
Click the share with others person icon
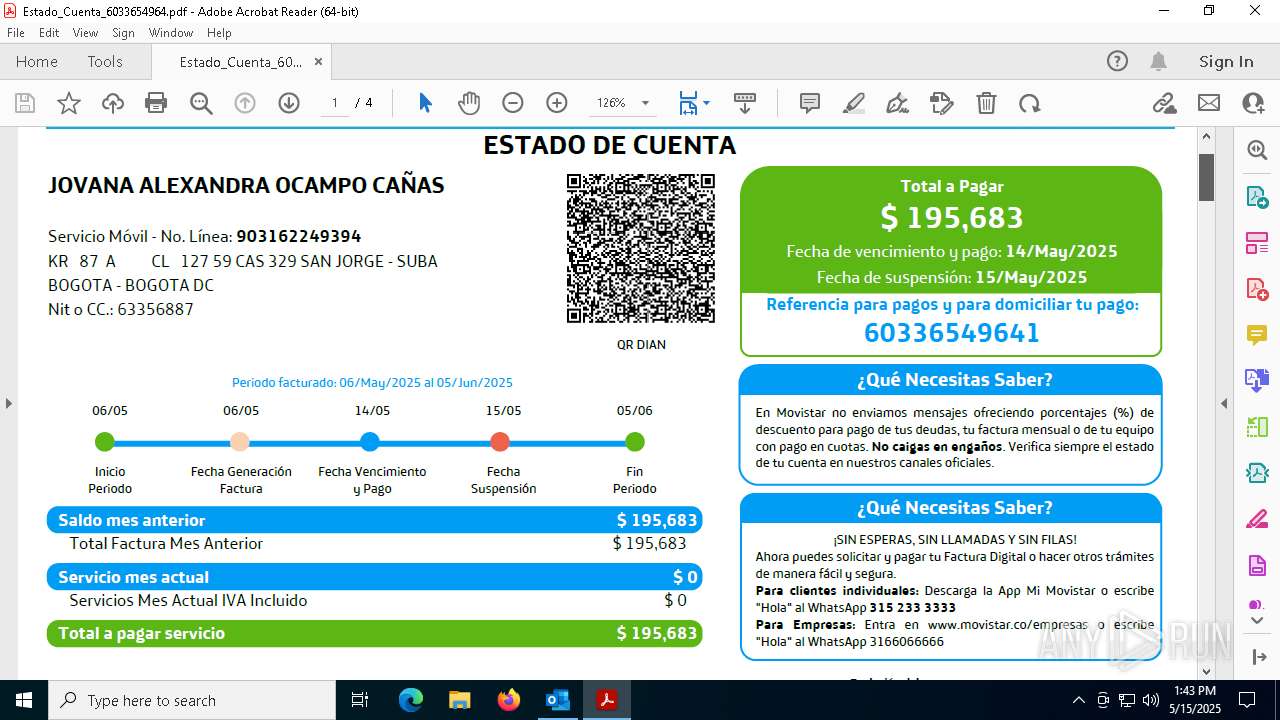click(1253, 103)
